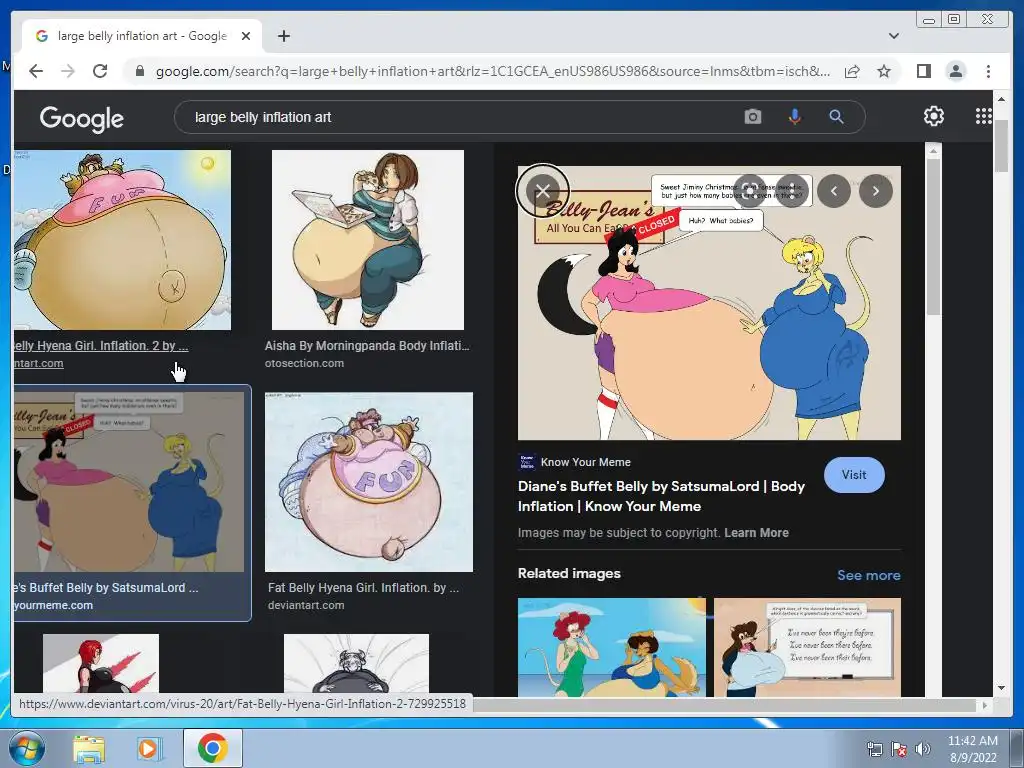
Task: Show the next image in preview
Action: coord(876,191)
